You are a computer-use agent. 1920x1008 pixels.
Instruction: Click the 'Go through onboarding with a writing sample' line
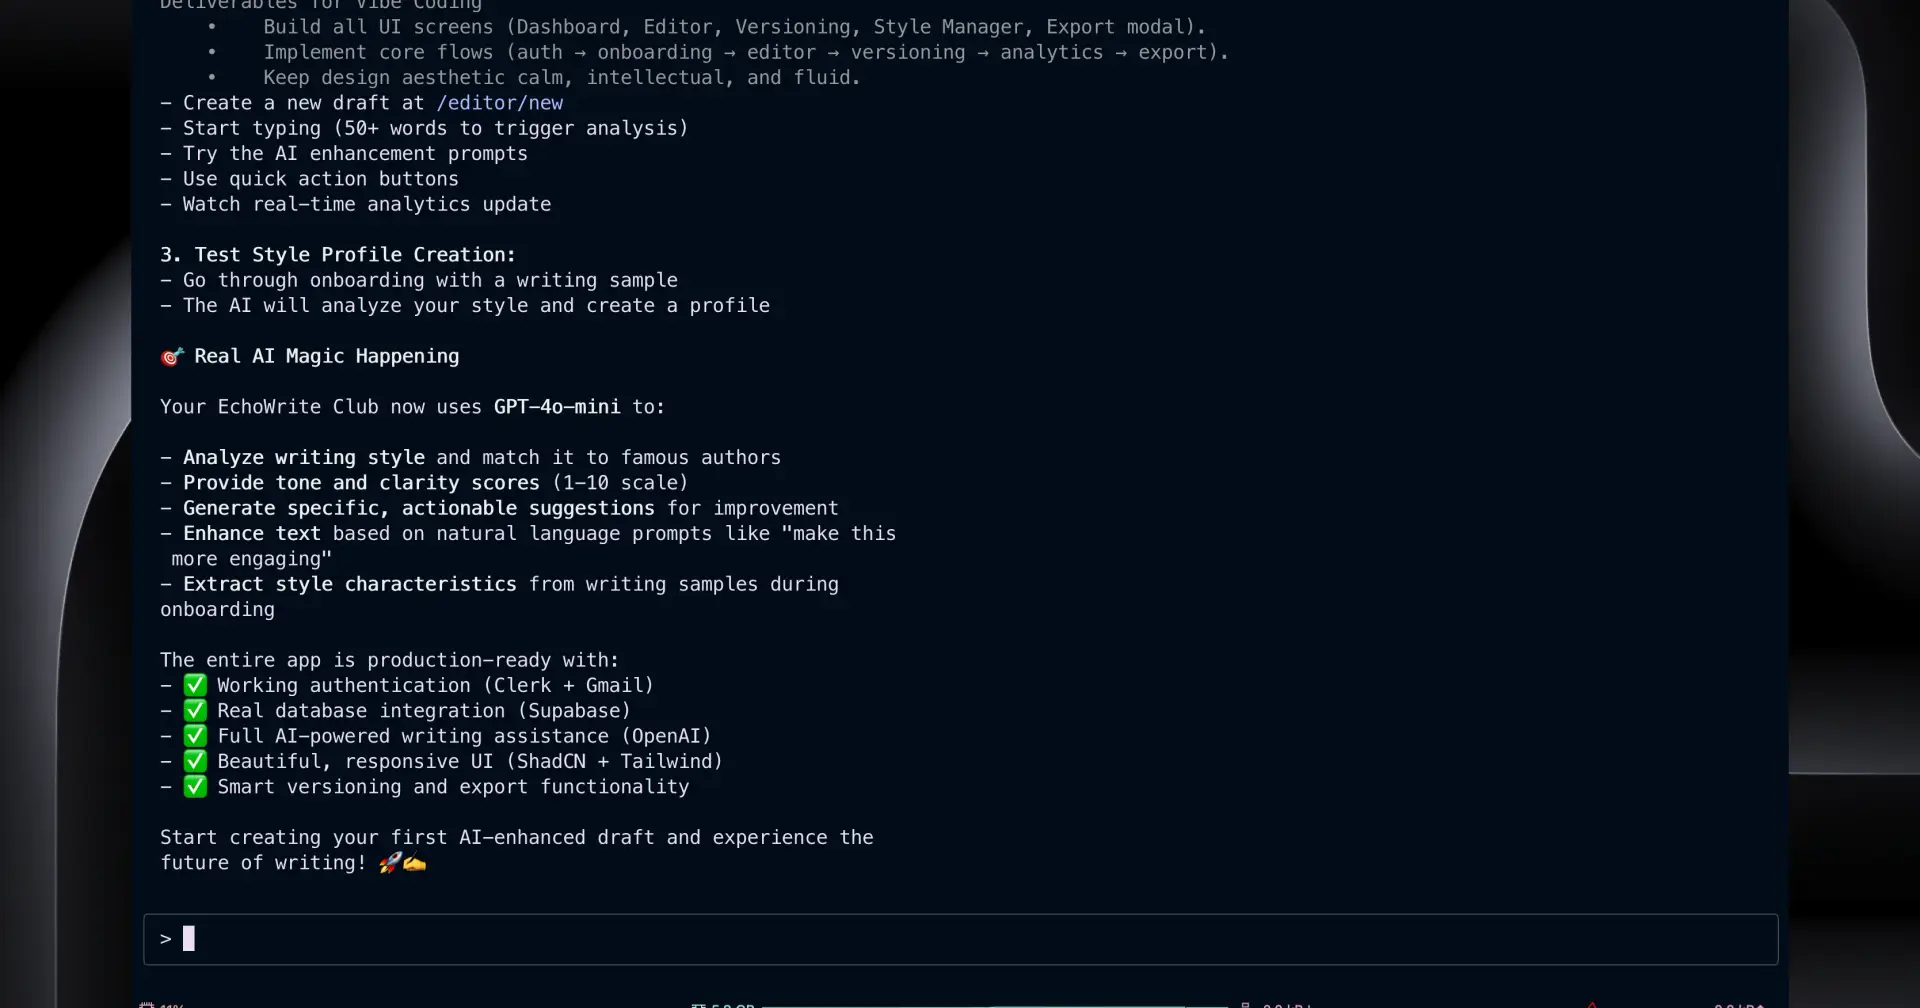[x=419, y=281]
